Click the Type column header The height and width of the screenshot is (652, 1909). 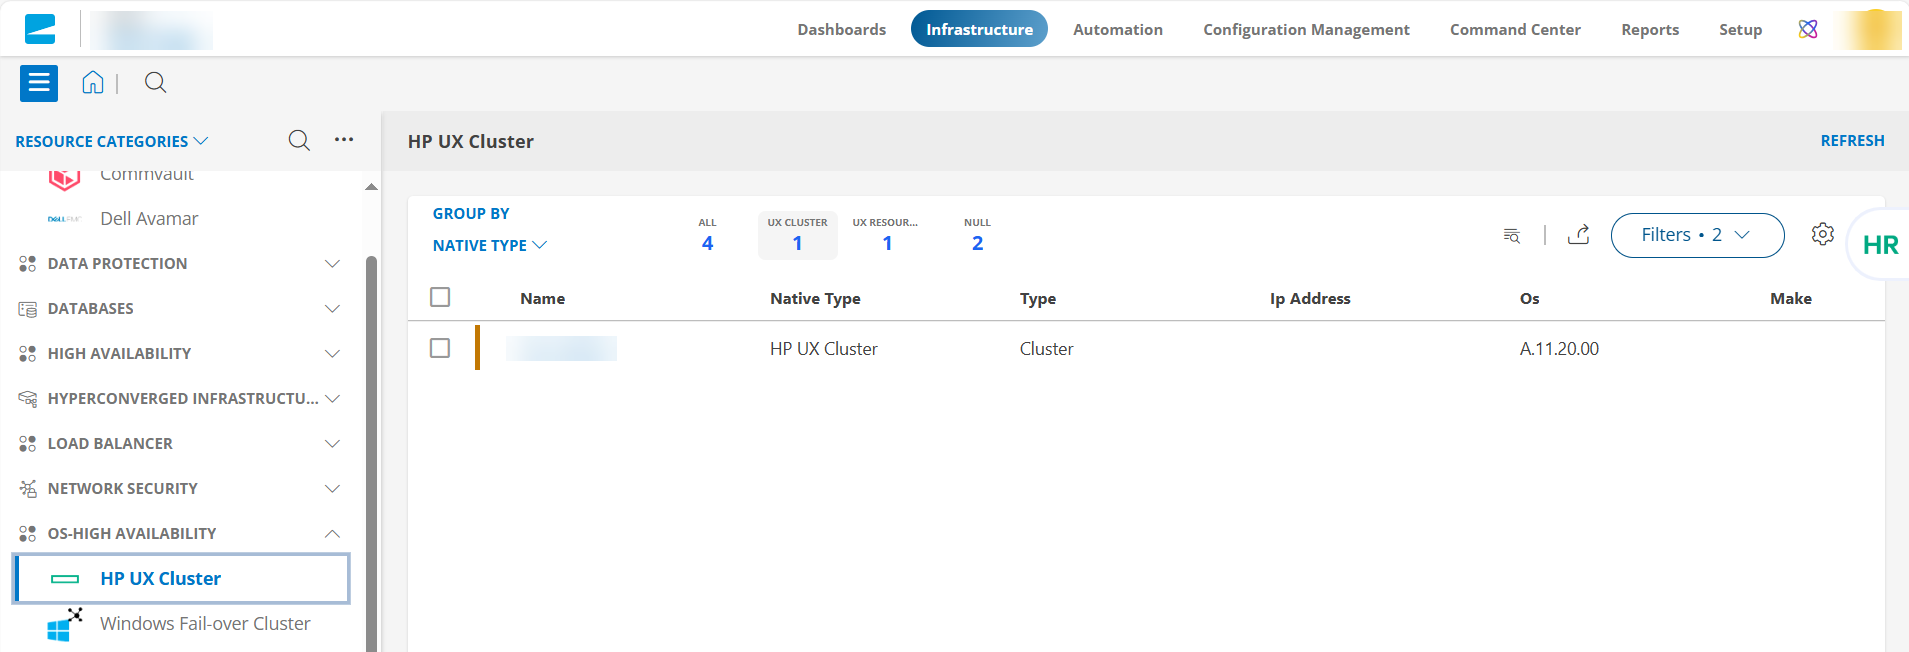(x=1038, y=298)
